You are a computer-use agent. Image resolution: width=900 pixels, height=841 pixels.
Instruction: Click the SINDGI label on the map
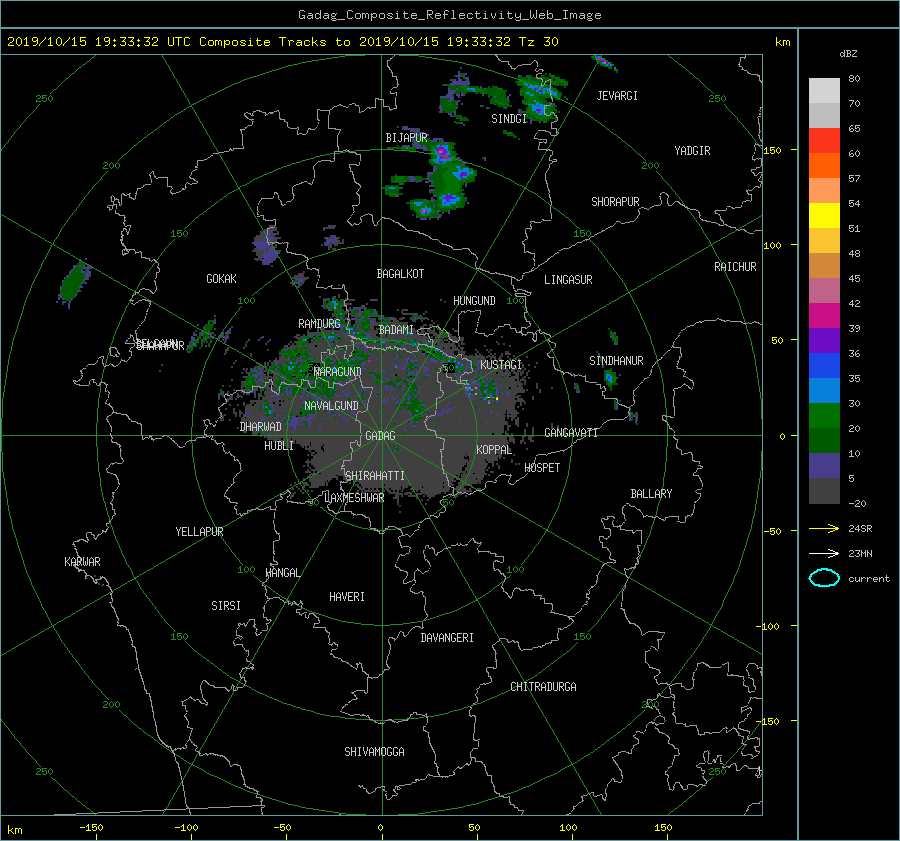(509, 119)
